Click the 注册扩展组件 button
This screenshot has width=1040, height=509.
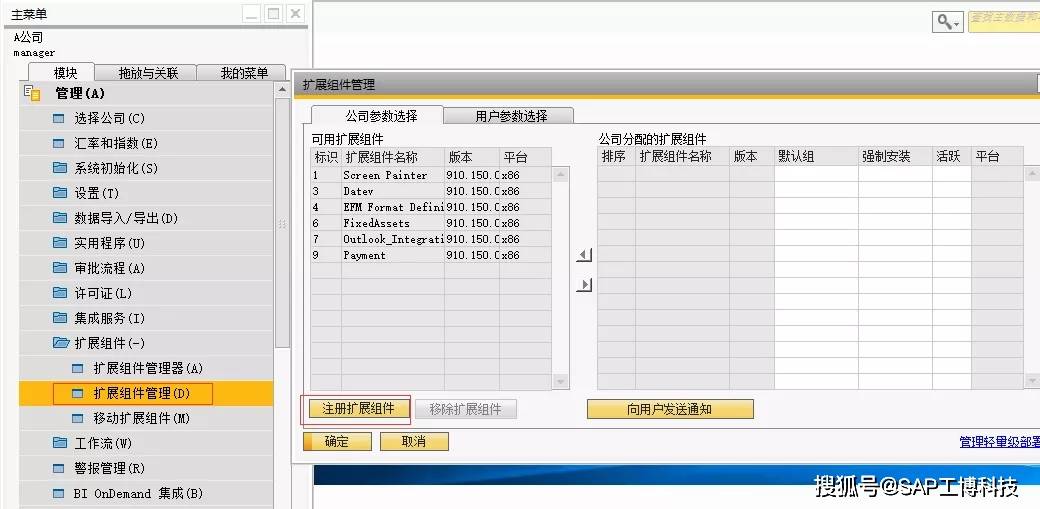(x=358, y=409)
